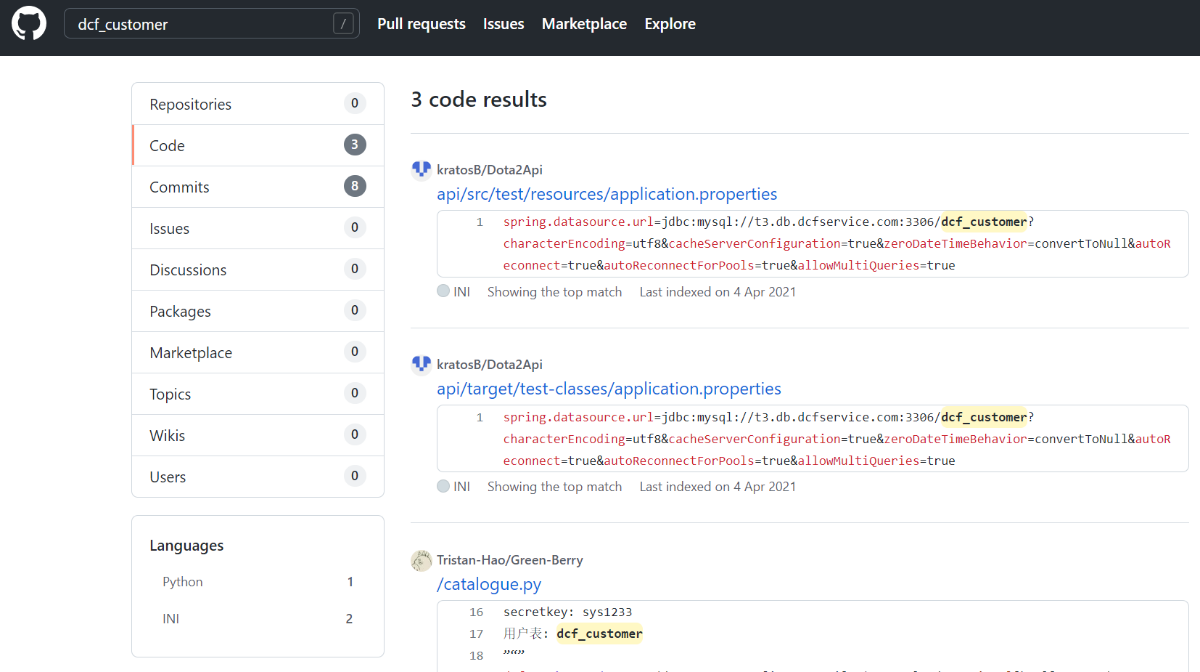
Task: Go to Explore in top navigation
Action: [x=670, y=24]
